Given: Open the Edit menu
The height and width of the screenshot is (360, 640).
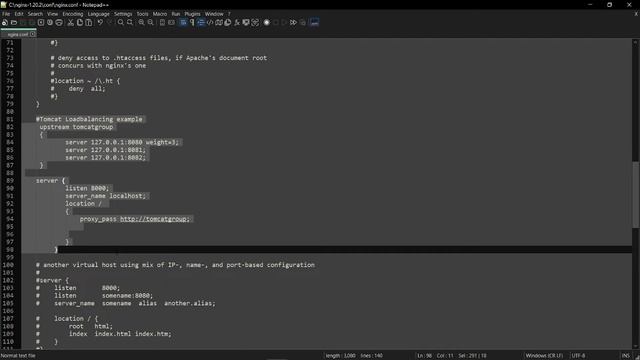Looking at the screenshot, I should pyautogui.click(x=19, y=14).
